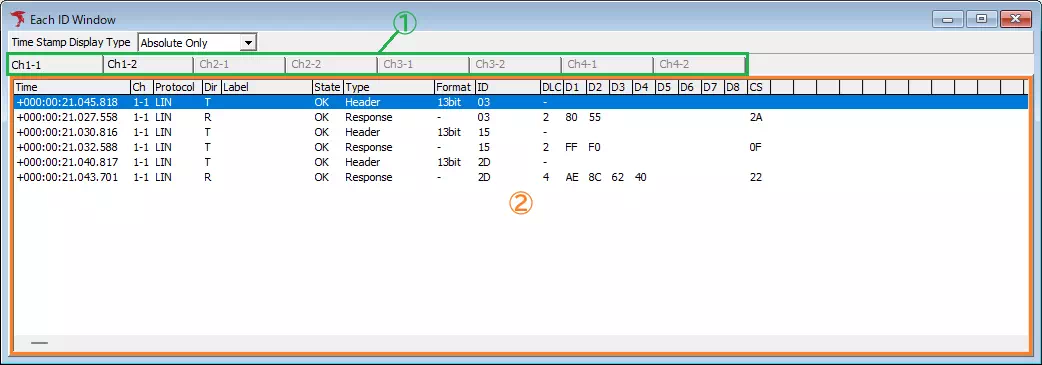This screenshot has width=1042, height=365.
Task: Select the Ch2-1 tab
Action: tap(239, 64)
